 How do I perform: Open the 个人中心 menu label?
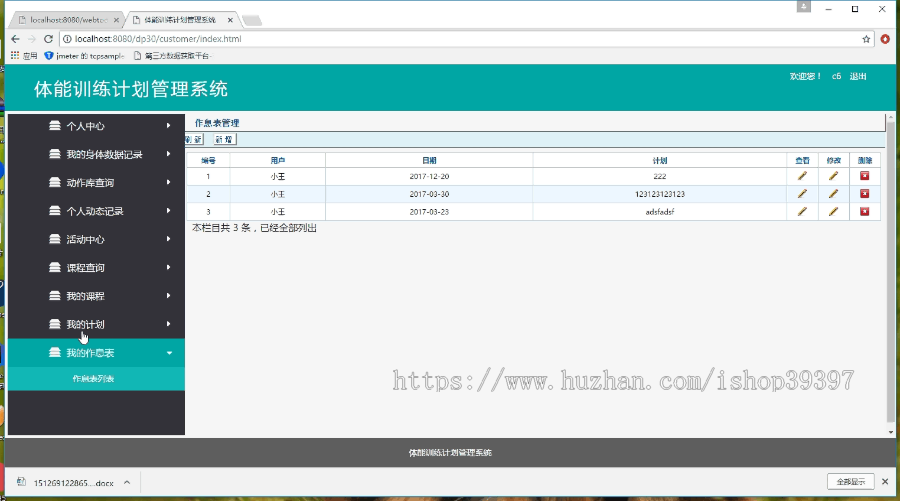click(x=86, y=126)
